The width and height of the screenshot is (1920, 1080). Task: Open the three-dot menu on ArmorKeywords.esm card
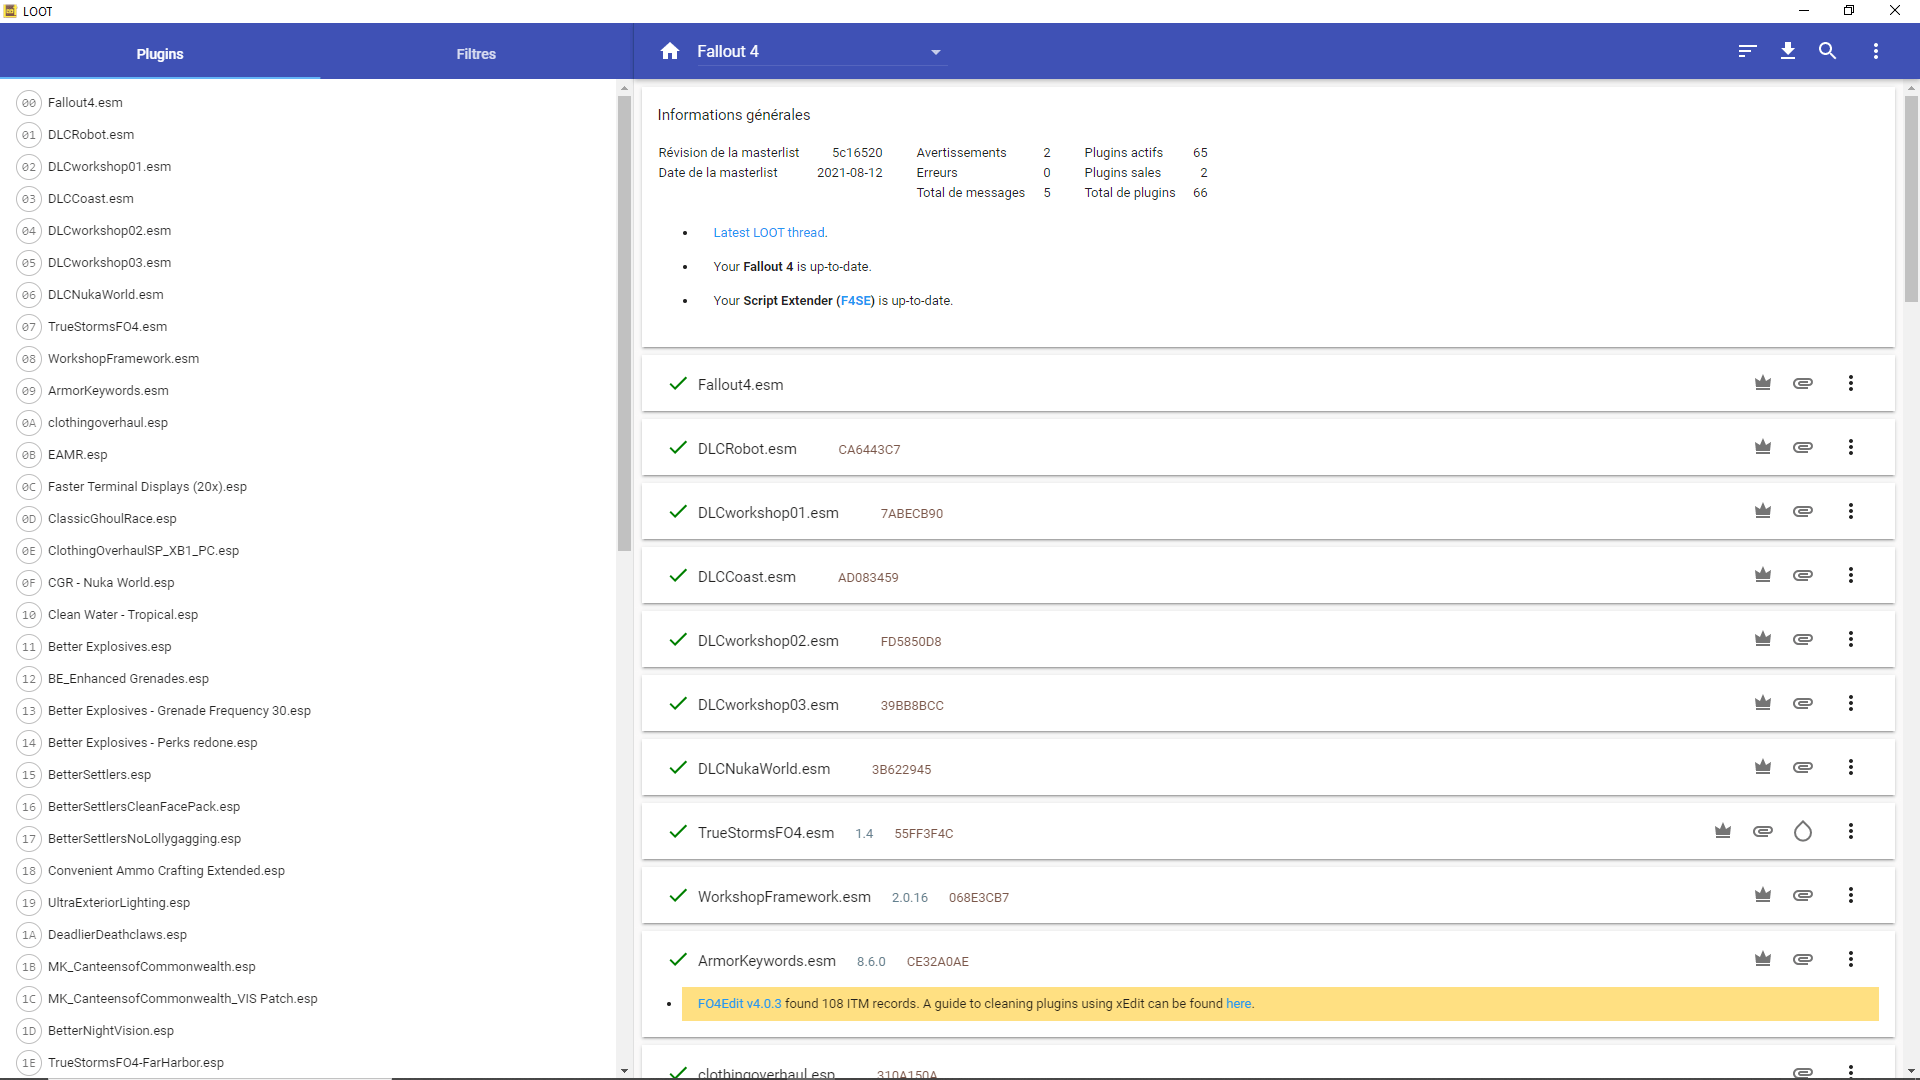coord(1851,959)
